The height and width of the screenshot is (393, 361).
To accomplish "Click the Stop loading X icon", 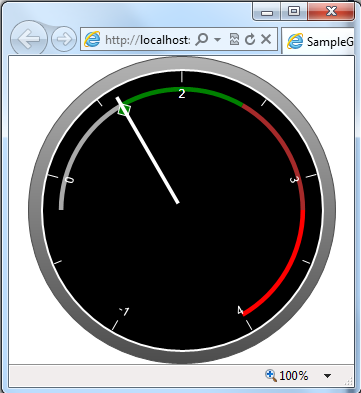I will point(266,39).
